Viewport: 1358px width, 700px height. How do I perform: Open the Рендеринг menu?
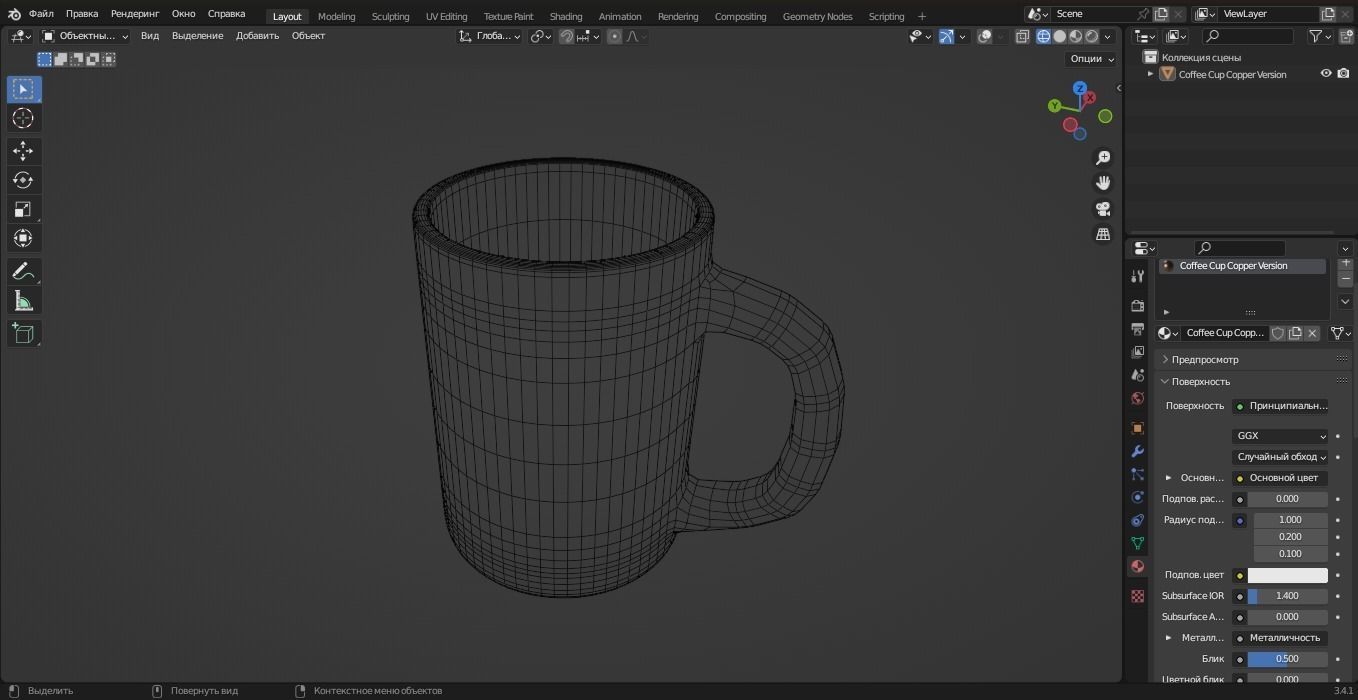point(135,14)
